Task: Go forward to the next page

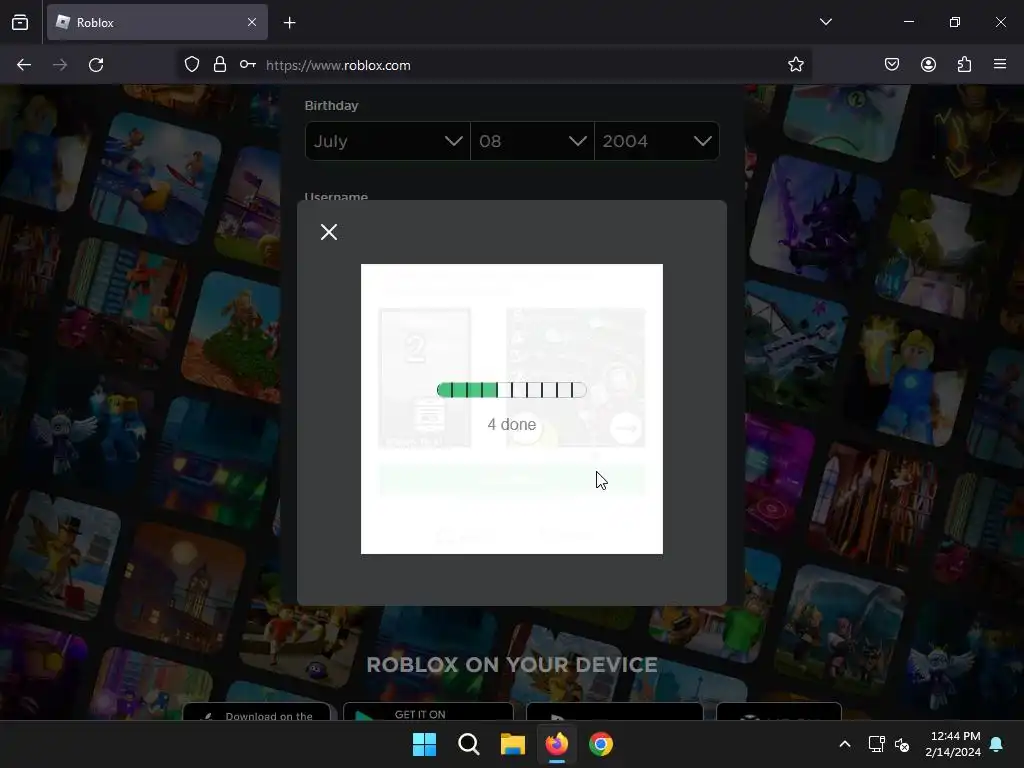Action: pyautogui.click(x=60, y=65)
